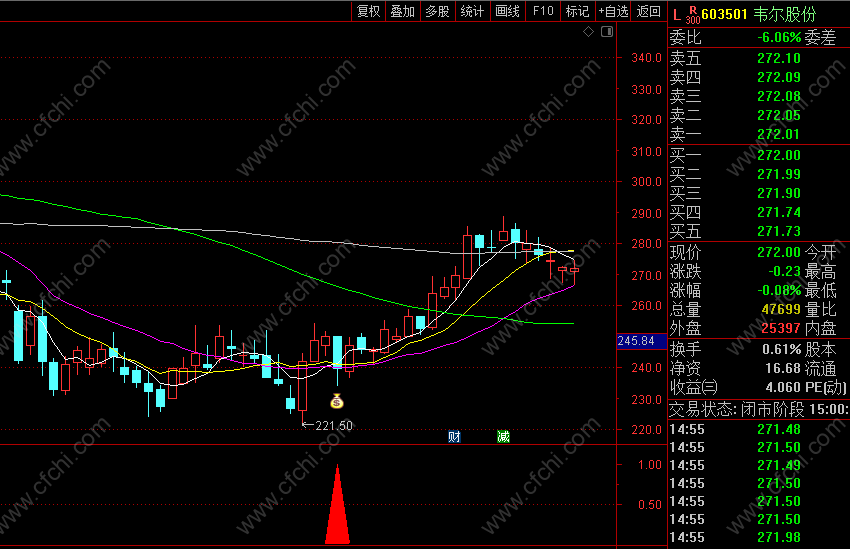The width and height of the screenshot is (850, 549).
Task: Select the 买五 price 271.73
Action: pos(778,231)
